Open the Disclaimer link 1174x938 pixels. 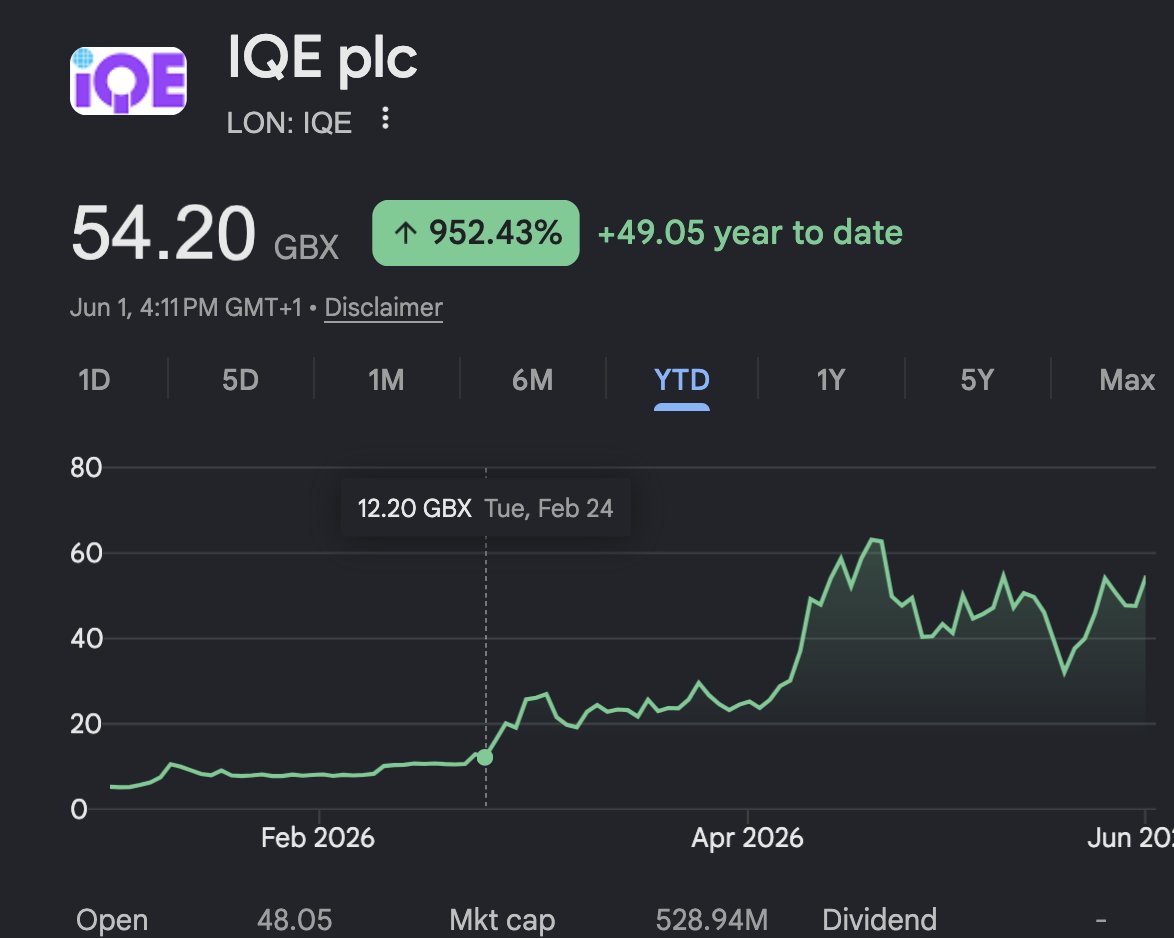coord(383,307)
